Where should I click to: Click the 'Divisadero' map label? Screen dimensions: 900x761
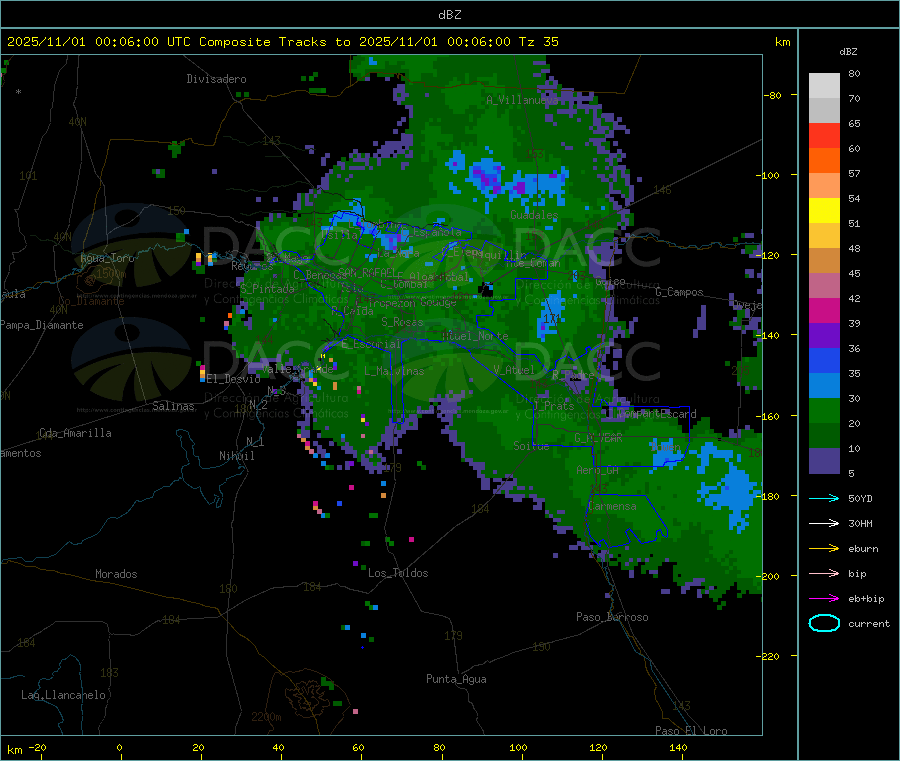coord(216,79)
